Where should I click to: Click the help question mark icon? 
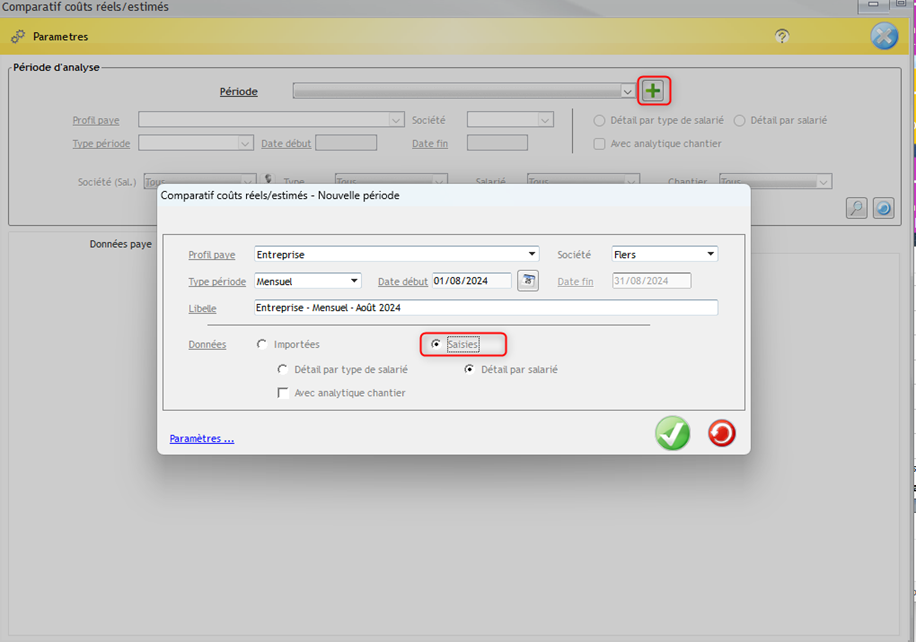[782, 36]
